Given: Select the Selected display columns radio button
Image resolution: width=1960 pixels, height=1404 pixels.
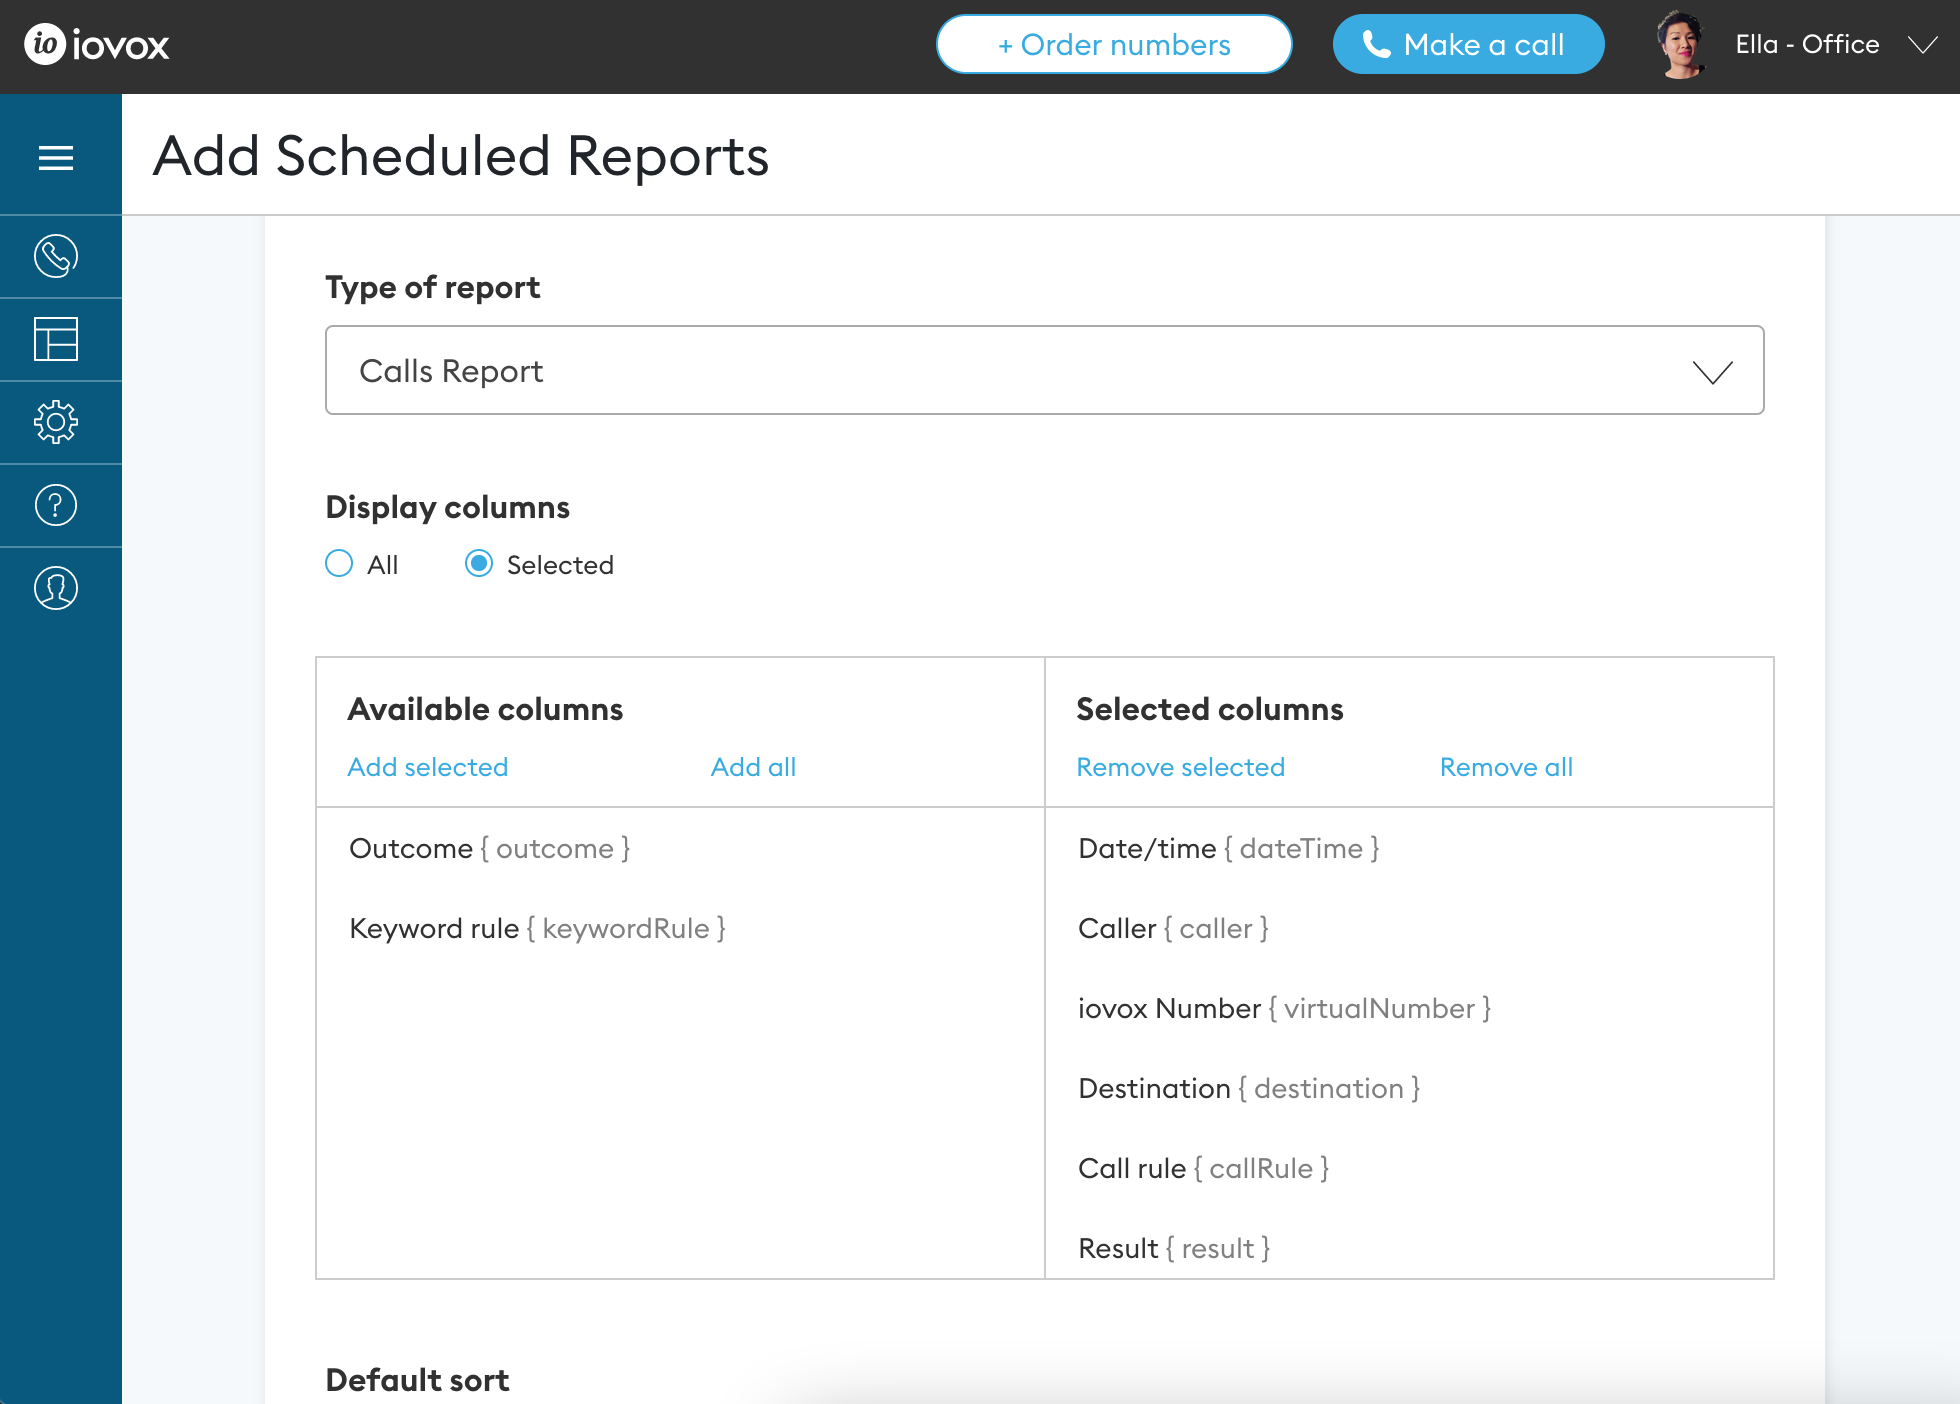Looking at the screenshot, I should click(x=480, y=564).
